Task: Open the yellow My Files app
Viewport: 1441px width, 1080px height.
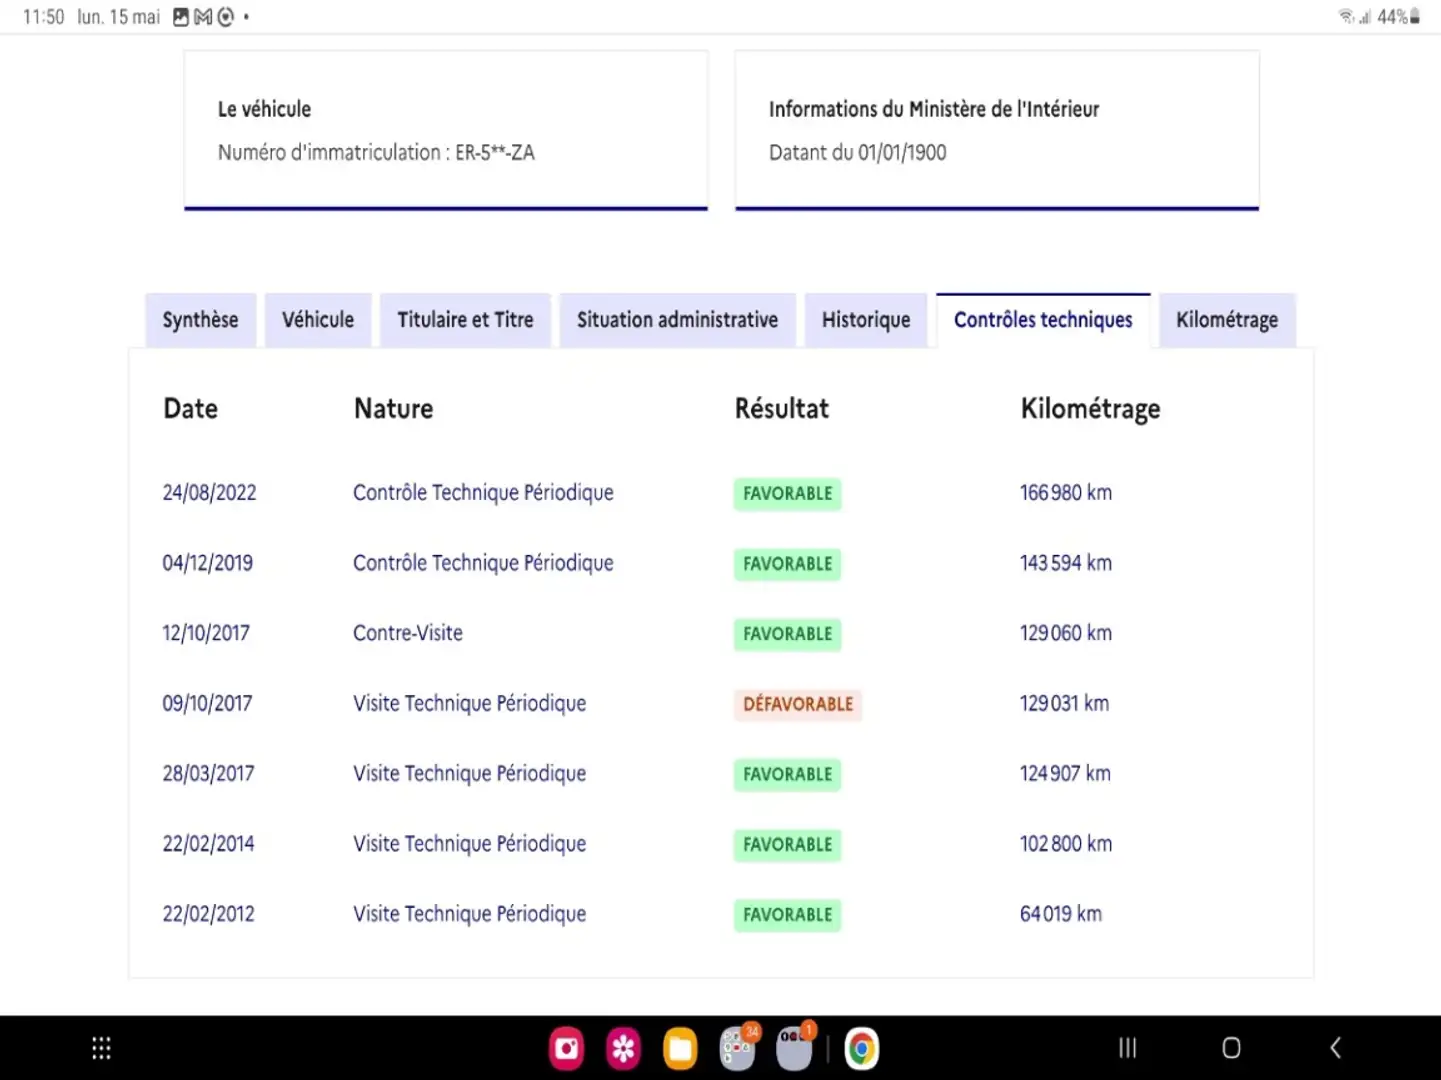Action: 680,1048
